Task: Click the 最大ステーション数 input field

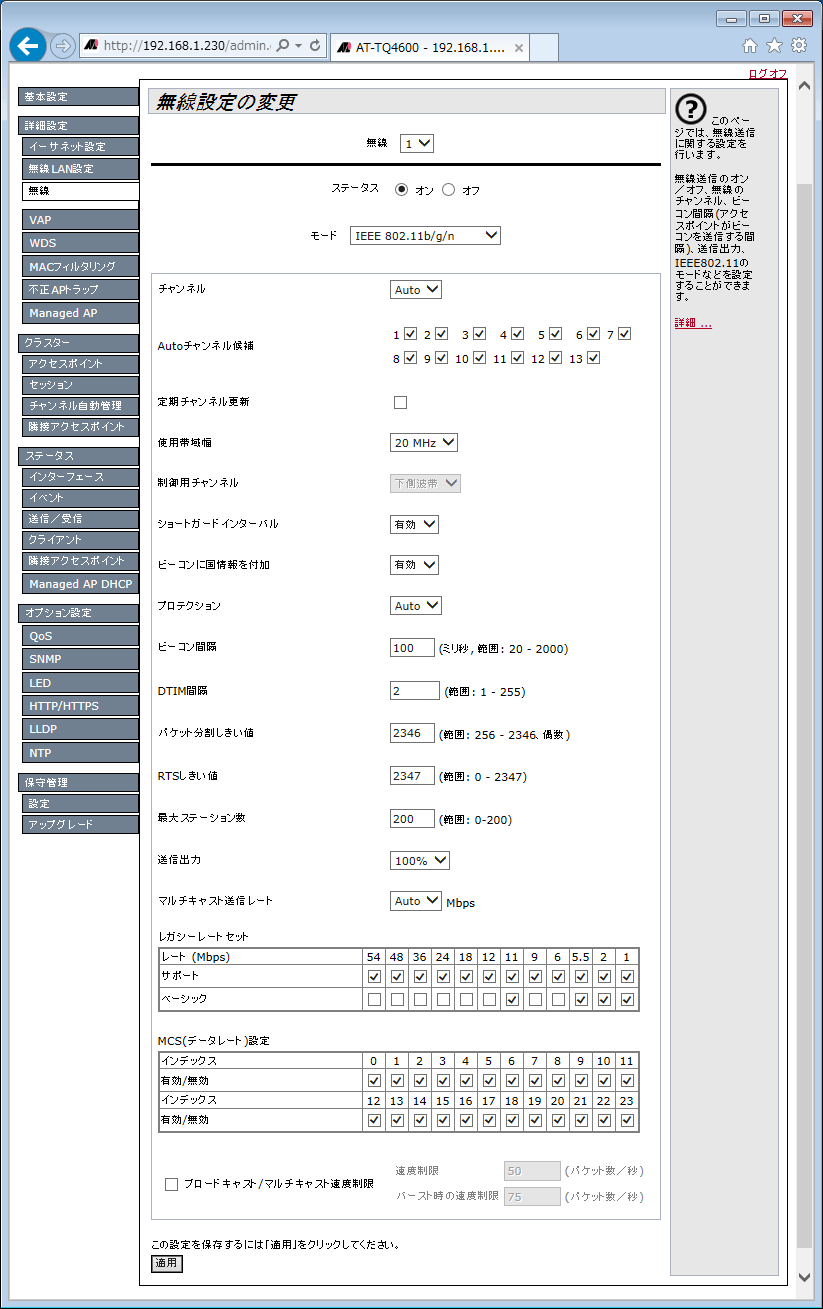Action: pos(412,819)
